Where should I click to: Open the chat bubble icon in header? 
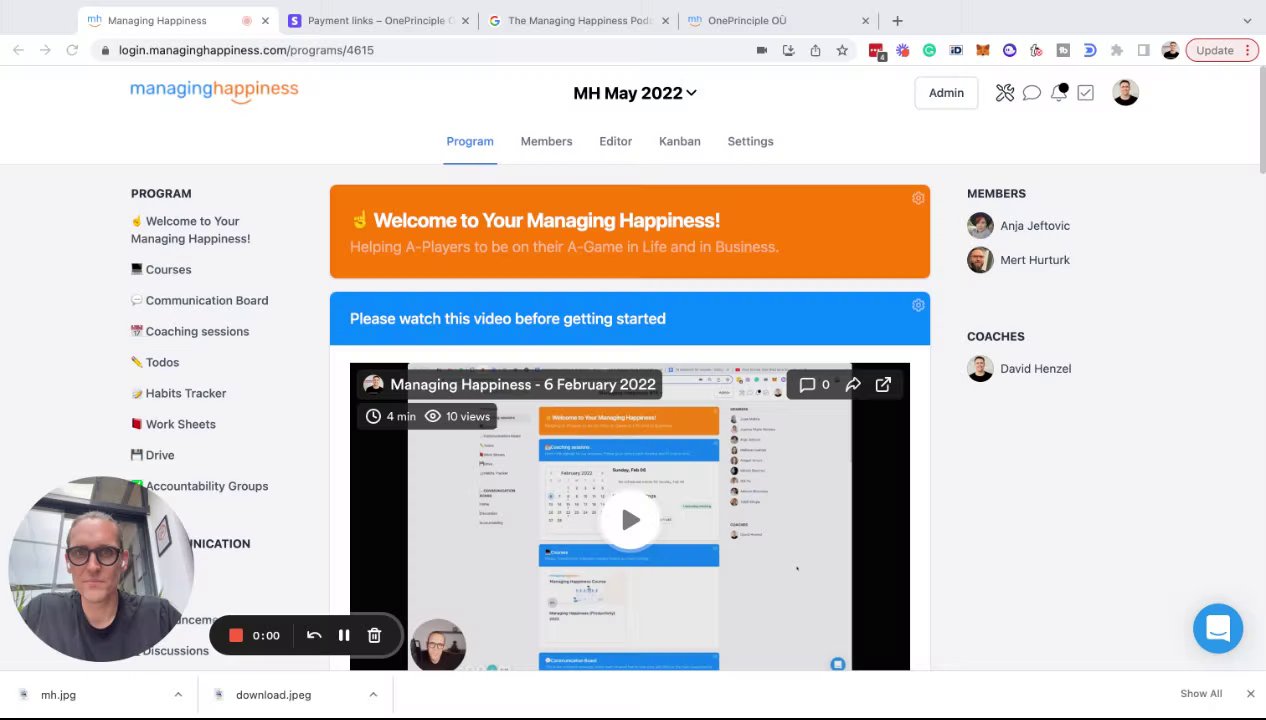click(x=1032, y=93)
